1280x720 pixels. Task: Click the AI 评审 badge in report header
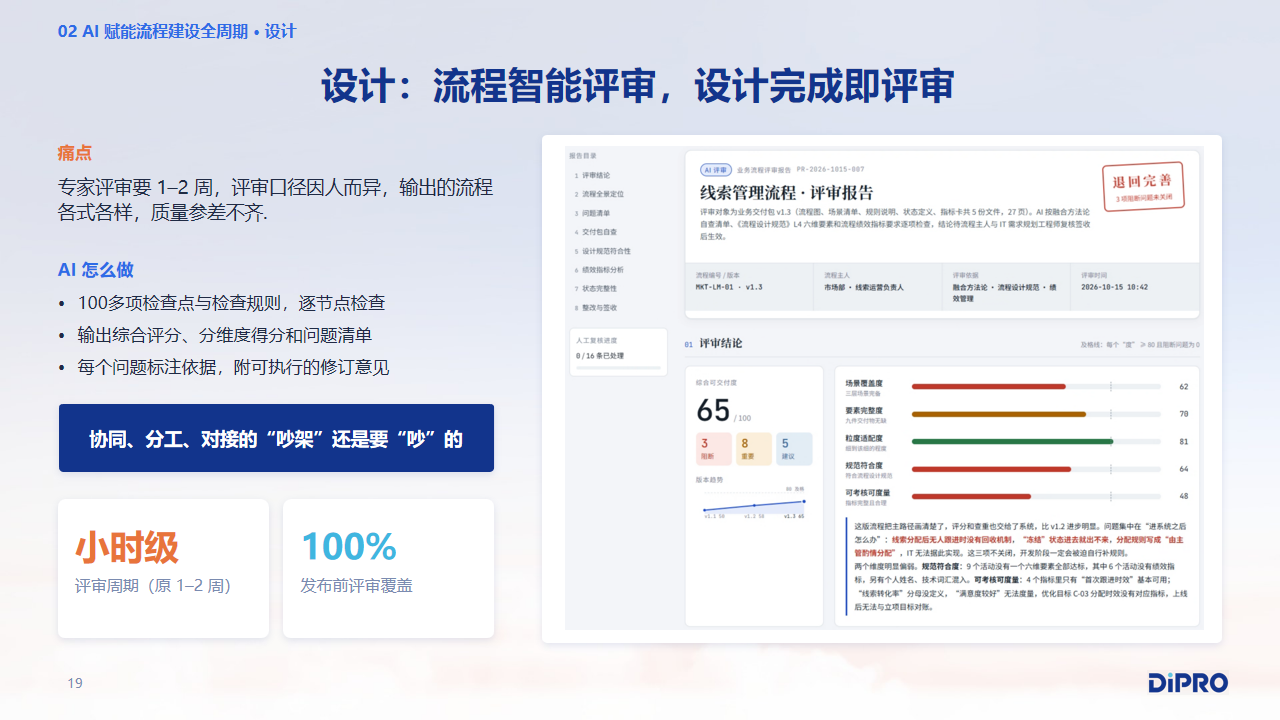coord(715,170)
